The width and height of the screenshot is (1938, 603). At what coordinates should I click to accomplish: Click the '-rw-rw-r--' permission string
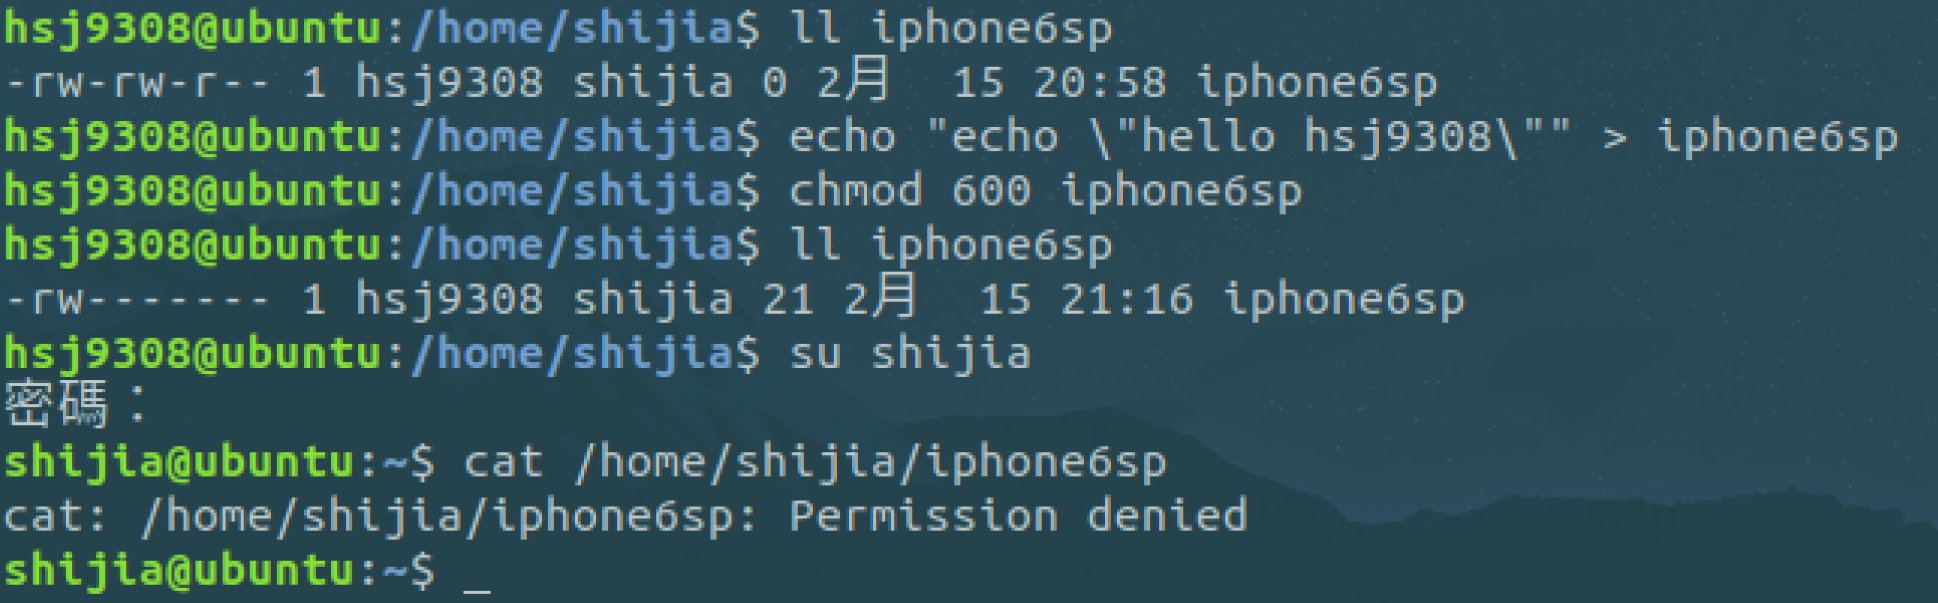pyautogui.click(x=138, y=82)
